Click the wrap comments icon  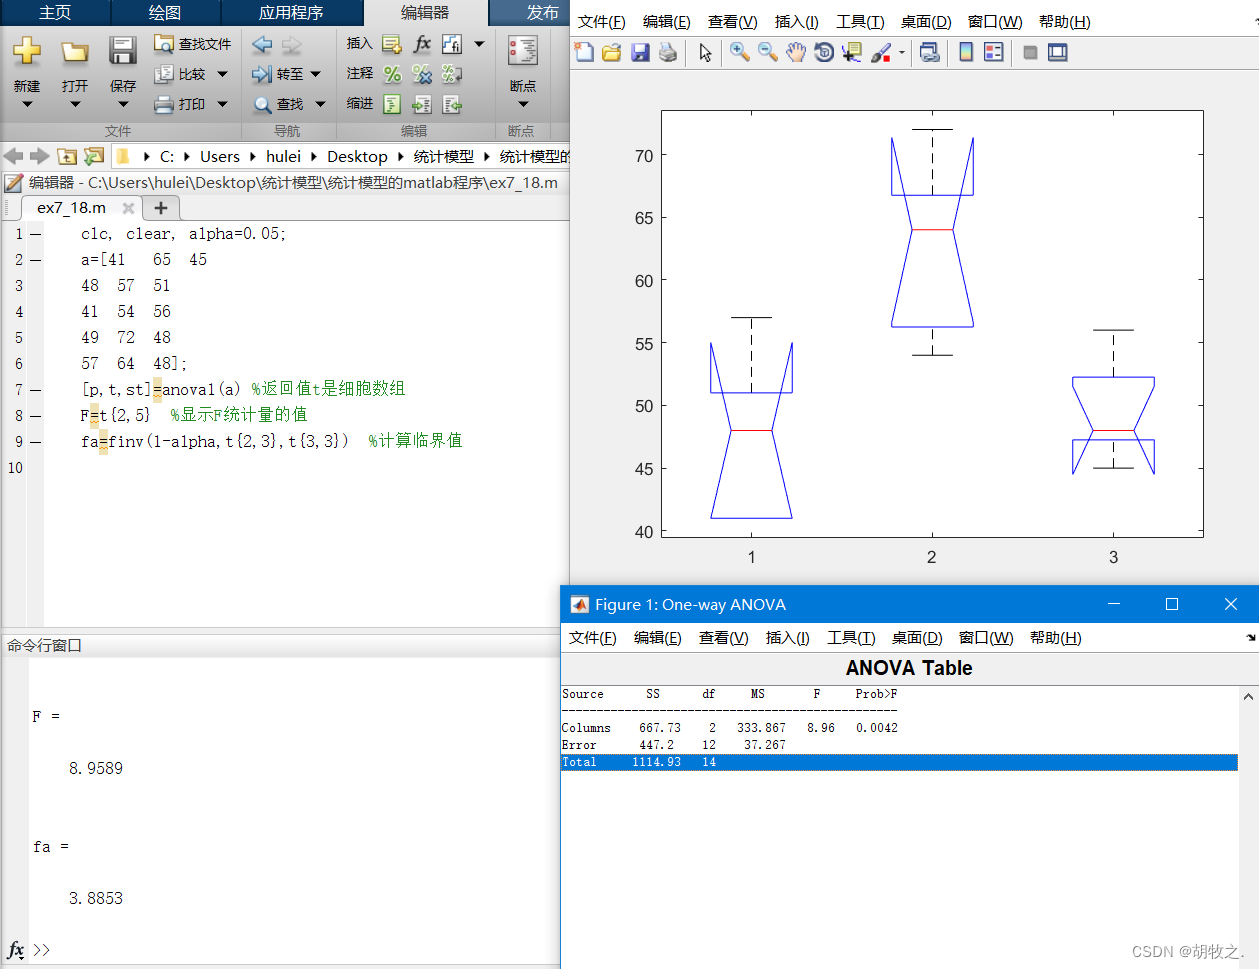pos(452,74)
